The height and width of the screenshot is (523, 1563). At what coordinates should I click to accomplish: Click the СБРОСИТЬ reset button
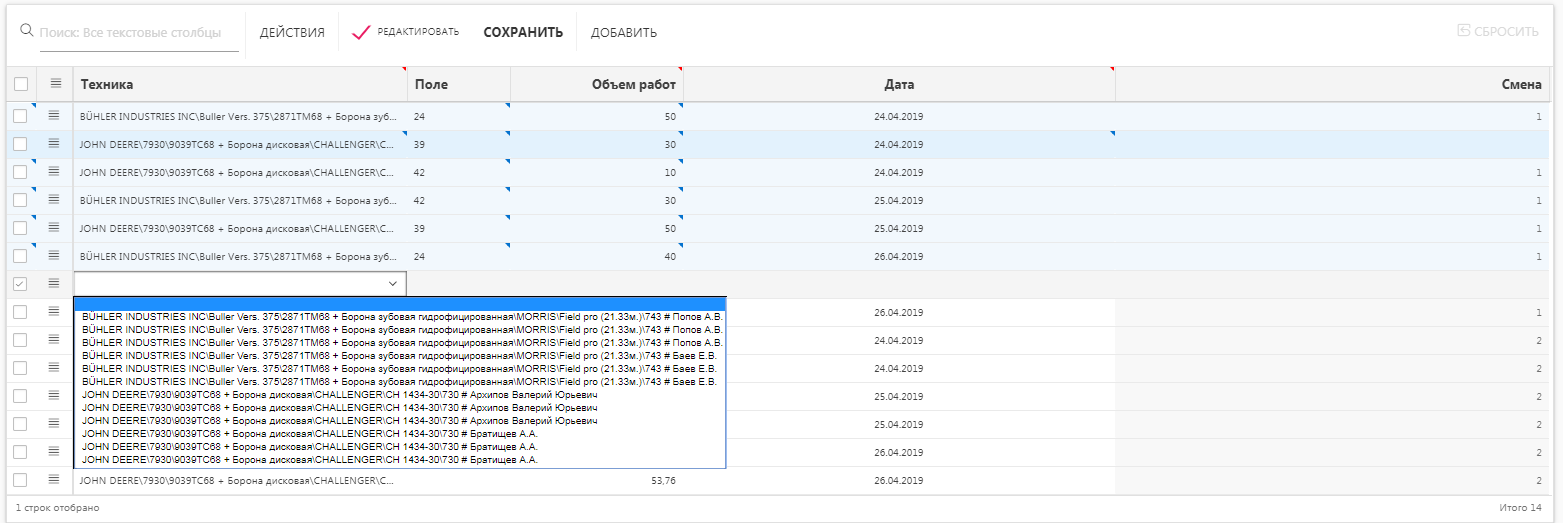pyautogui.click(x=1498, y=31)
